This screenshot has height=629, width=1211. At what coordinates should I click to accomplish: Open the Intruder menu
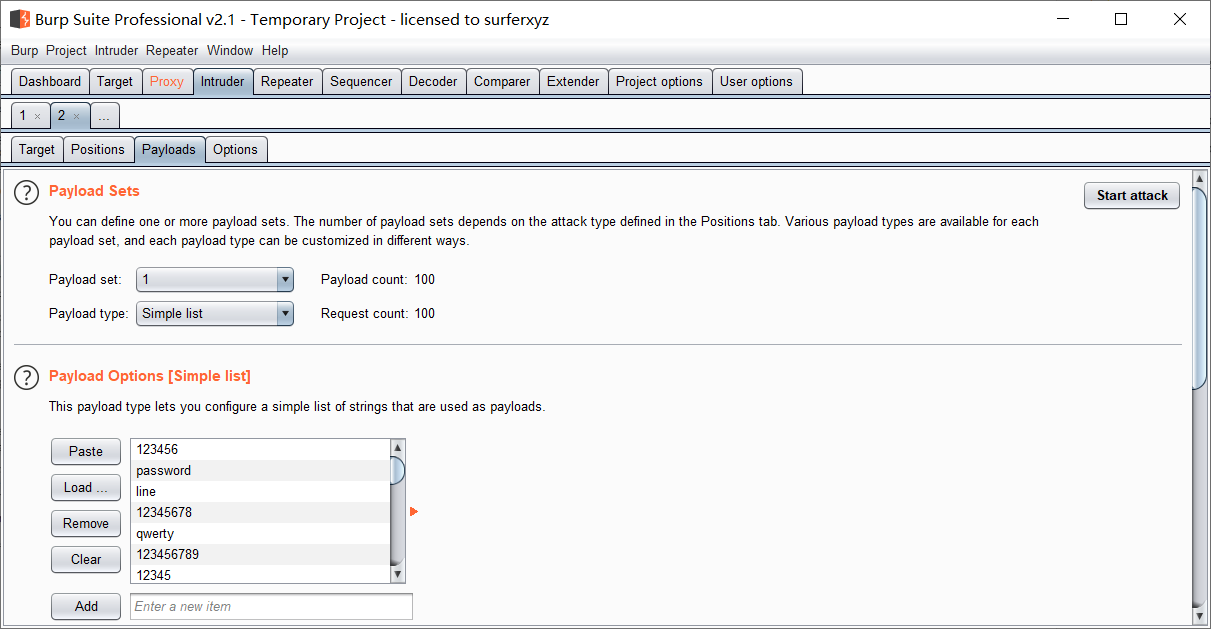coord(117,50)
